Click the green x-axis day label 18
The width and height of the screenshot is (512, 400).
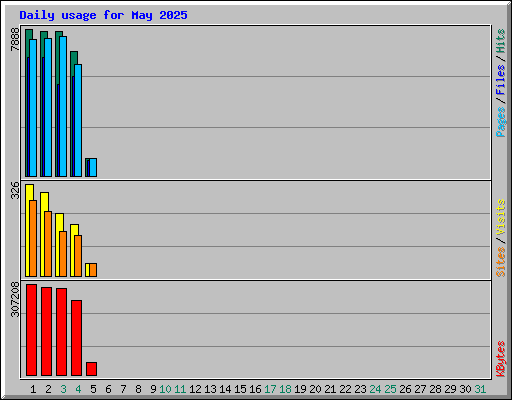(x=285, y=389)
